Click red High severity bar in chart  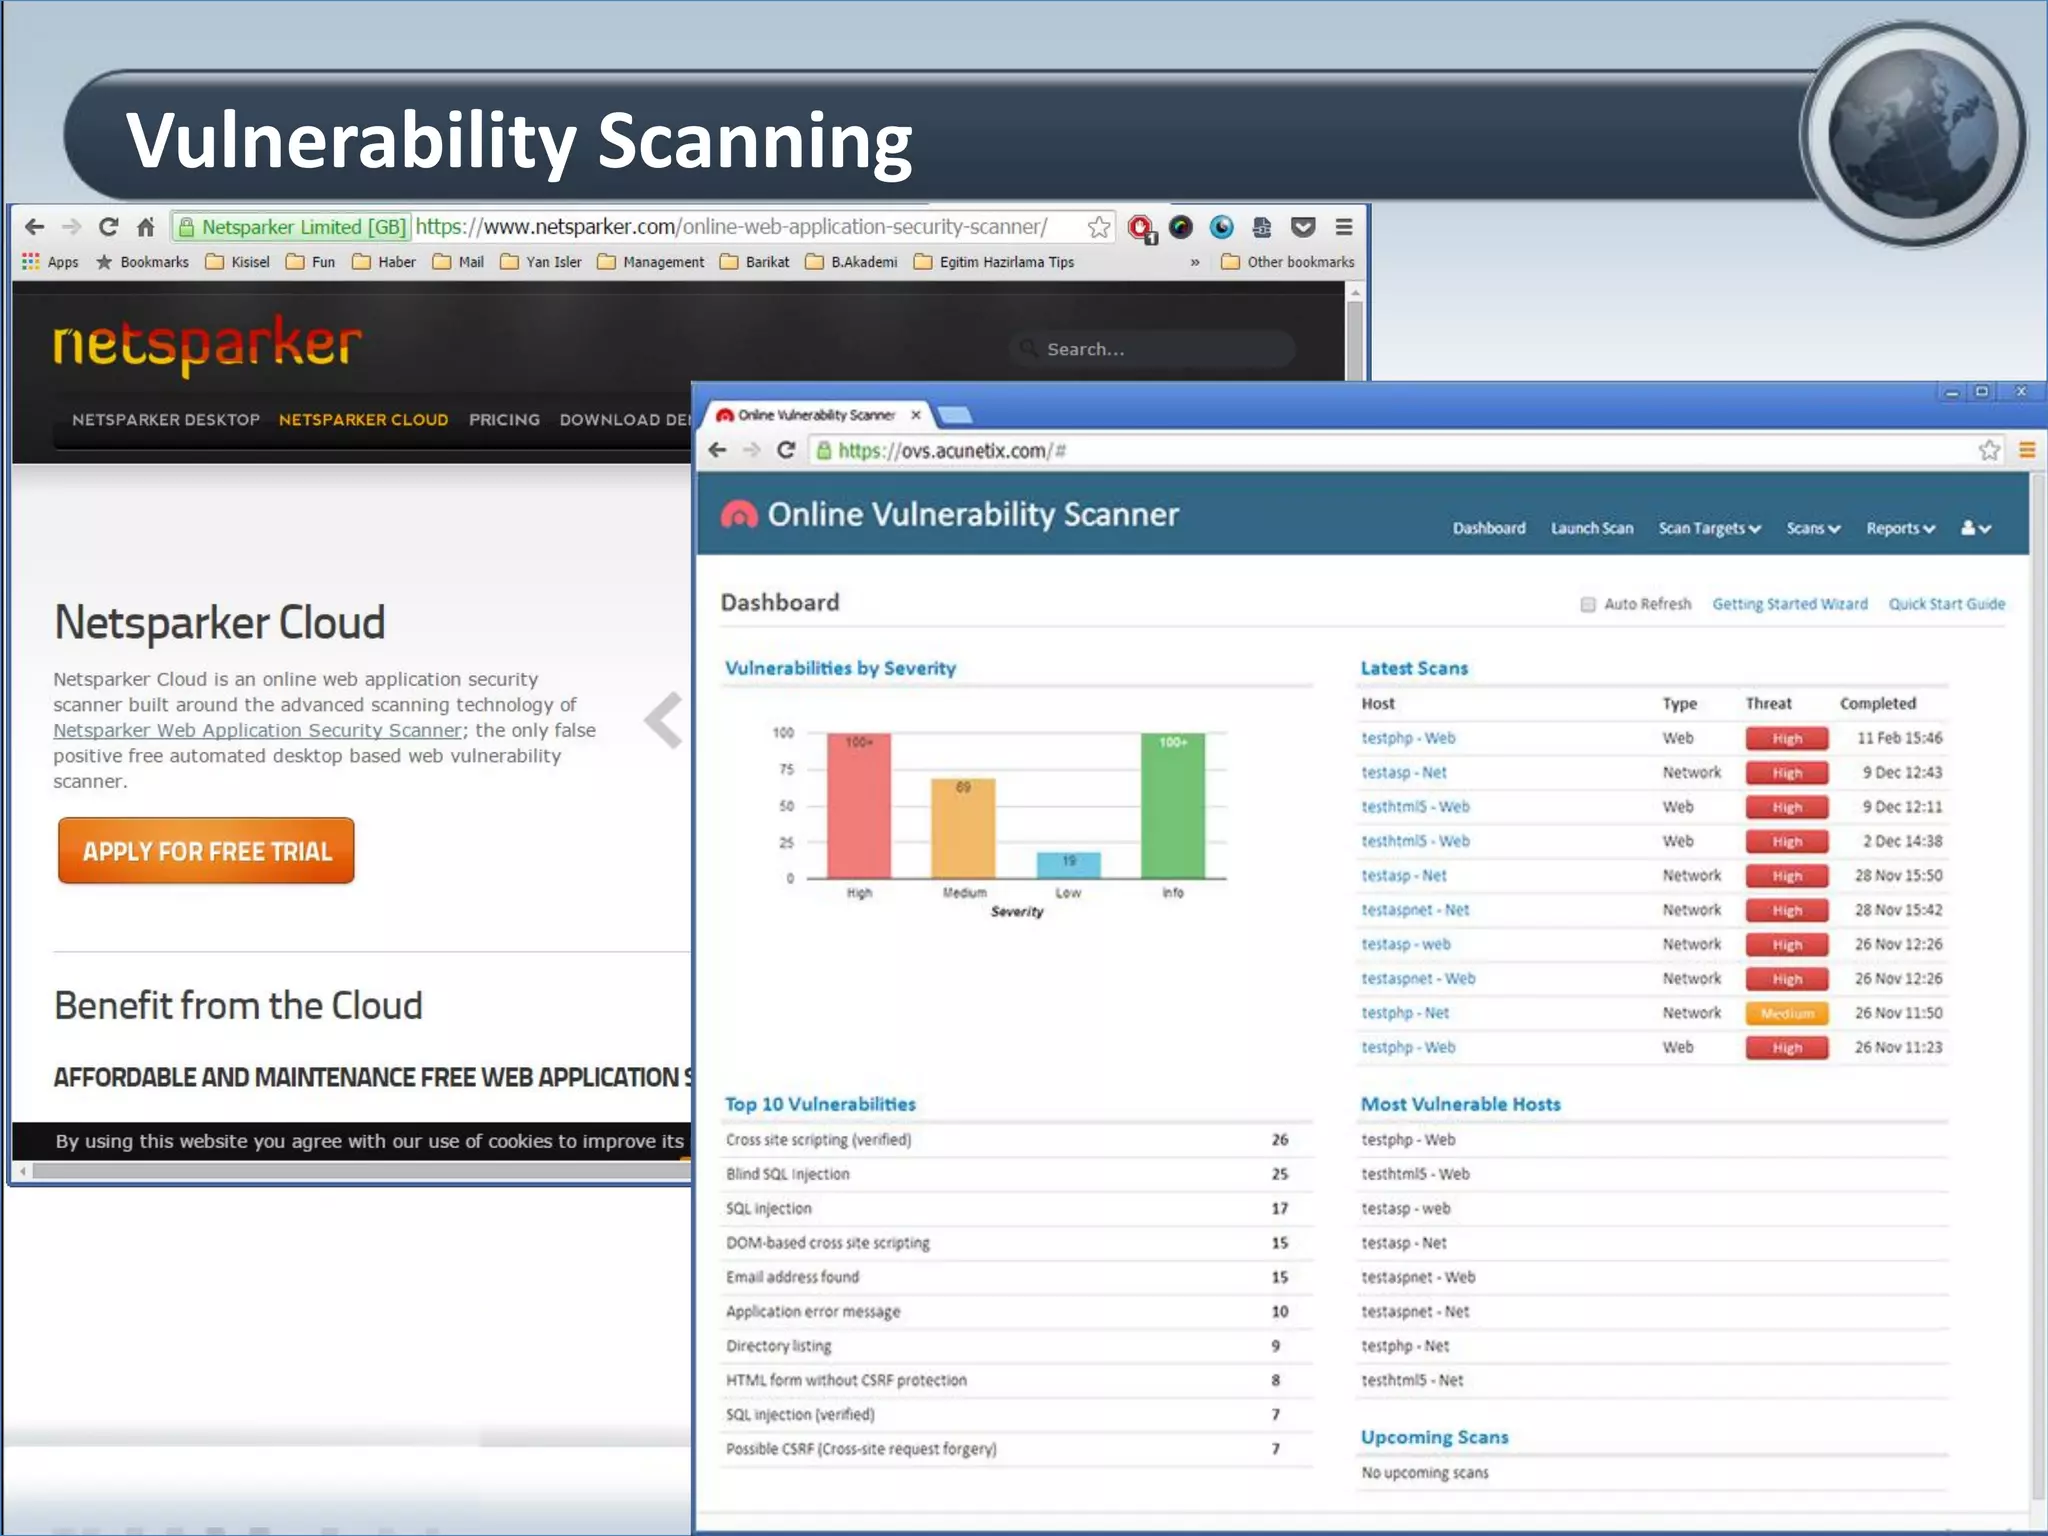click(x=859, y=806)
